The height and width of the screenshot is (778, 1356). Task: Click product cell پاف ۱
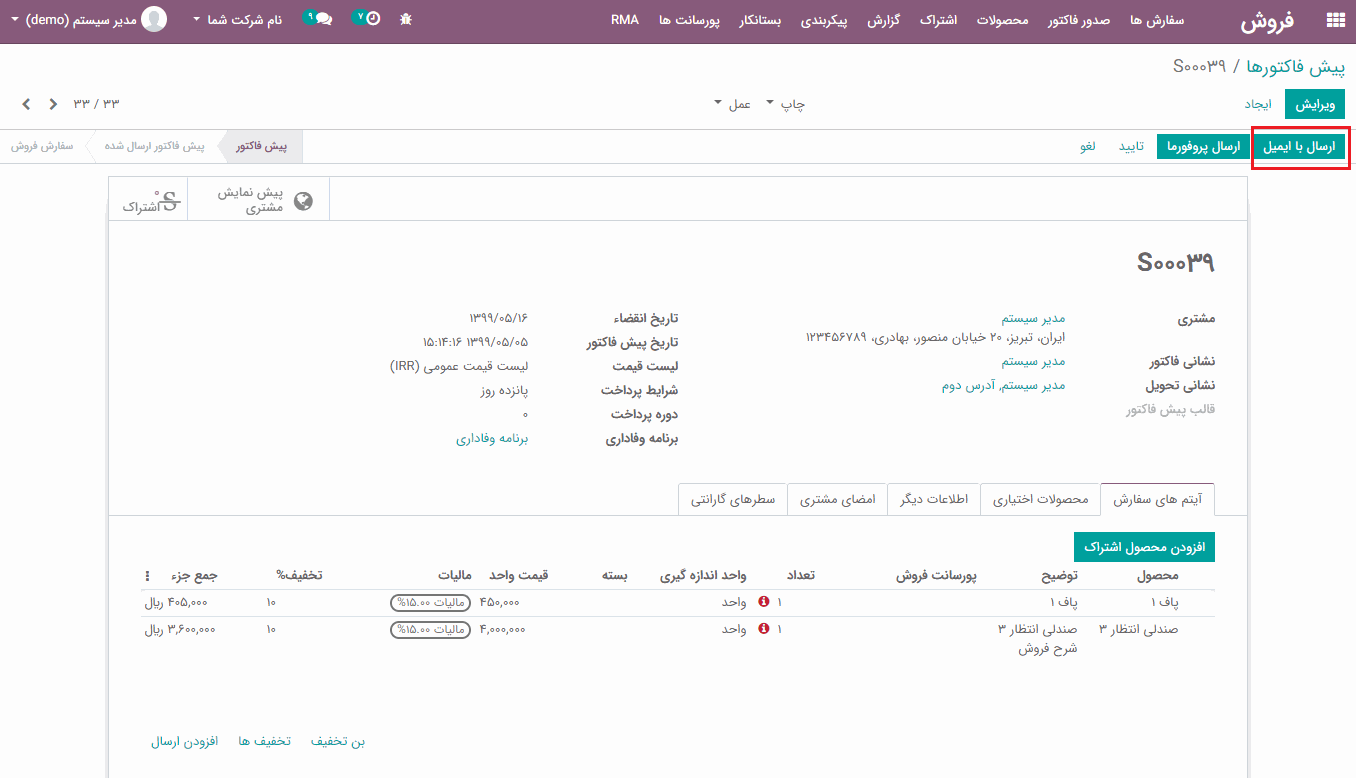point(1164,602)
